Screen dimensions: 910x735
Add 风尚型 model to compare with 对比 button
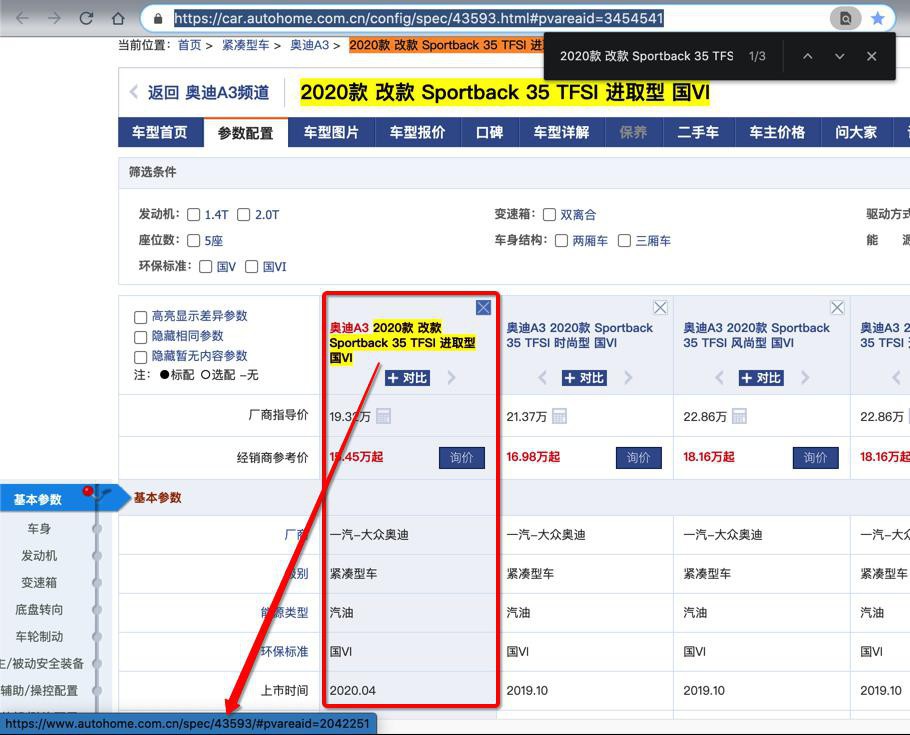761,378
